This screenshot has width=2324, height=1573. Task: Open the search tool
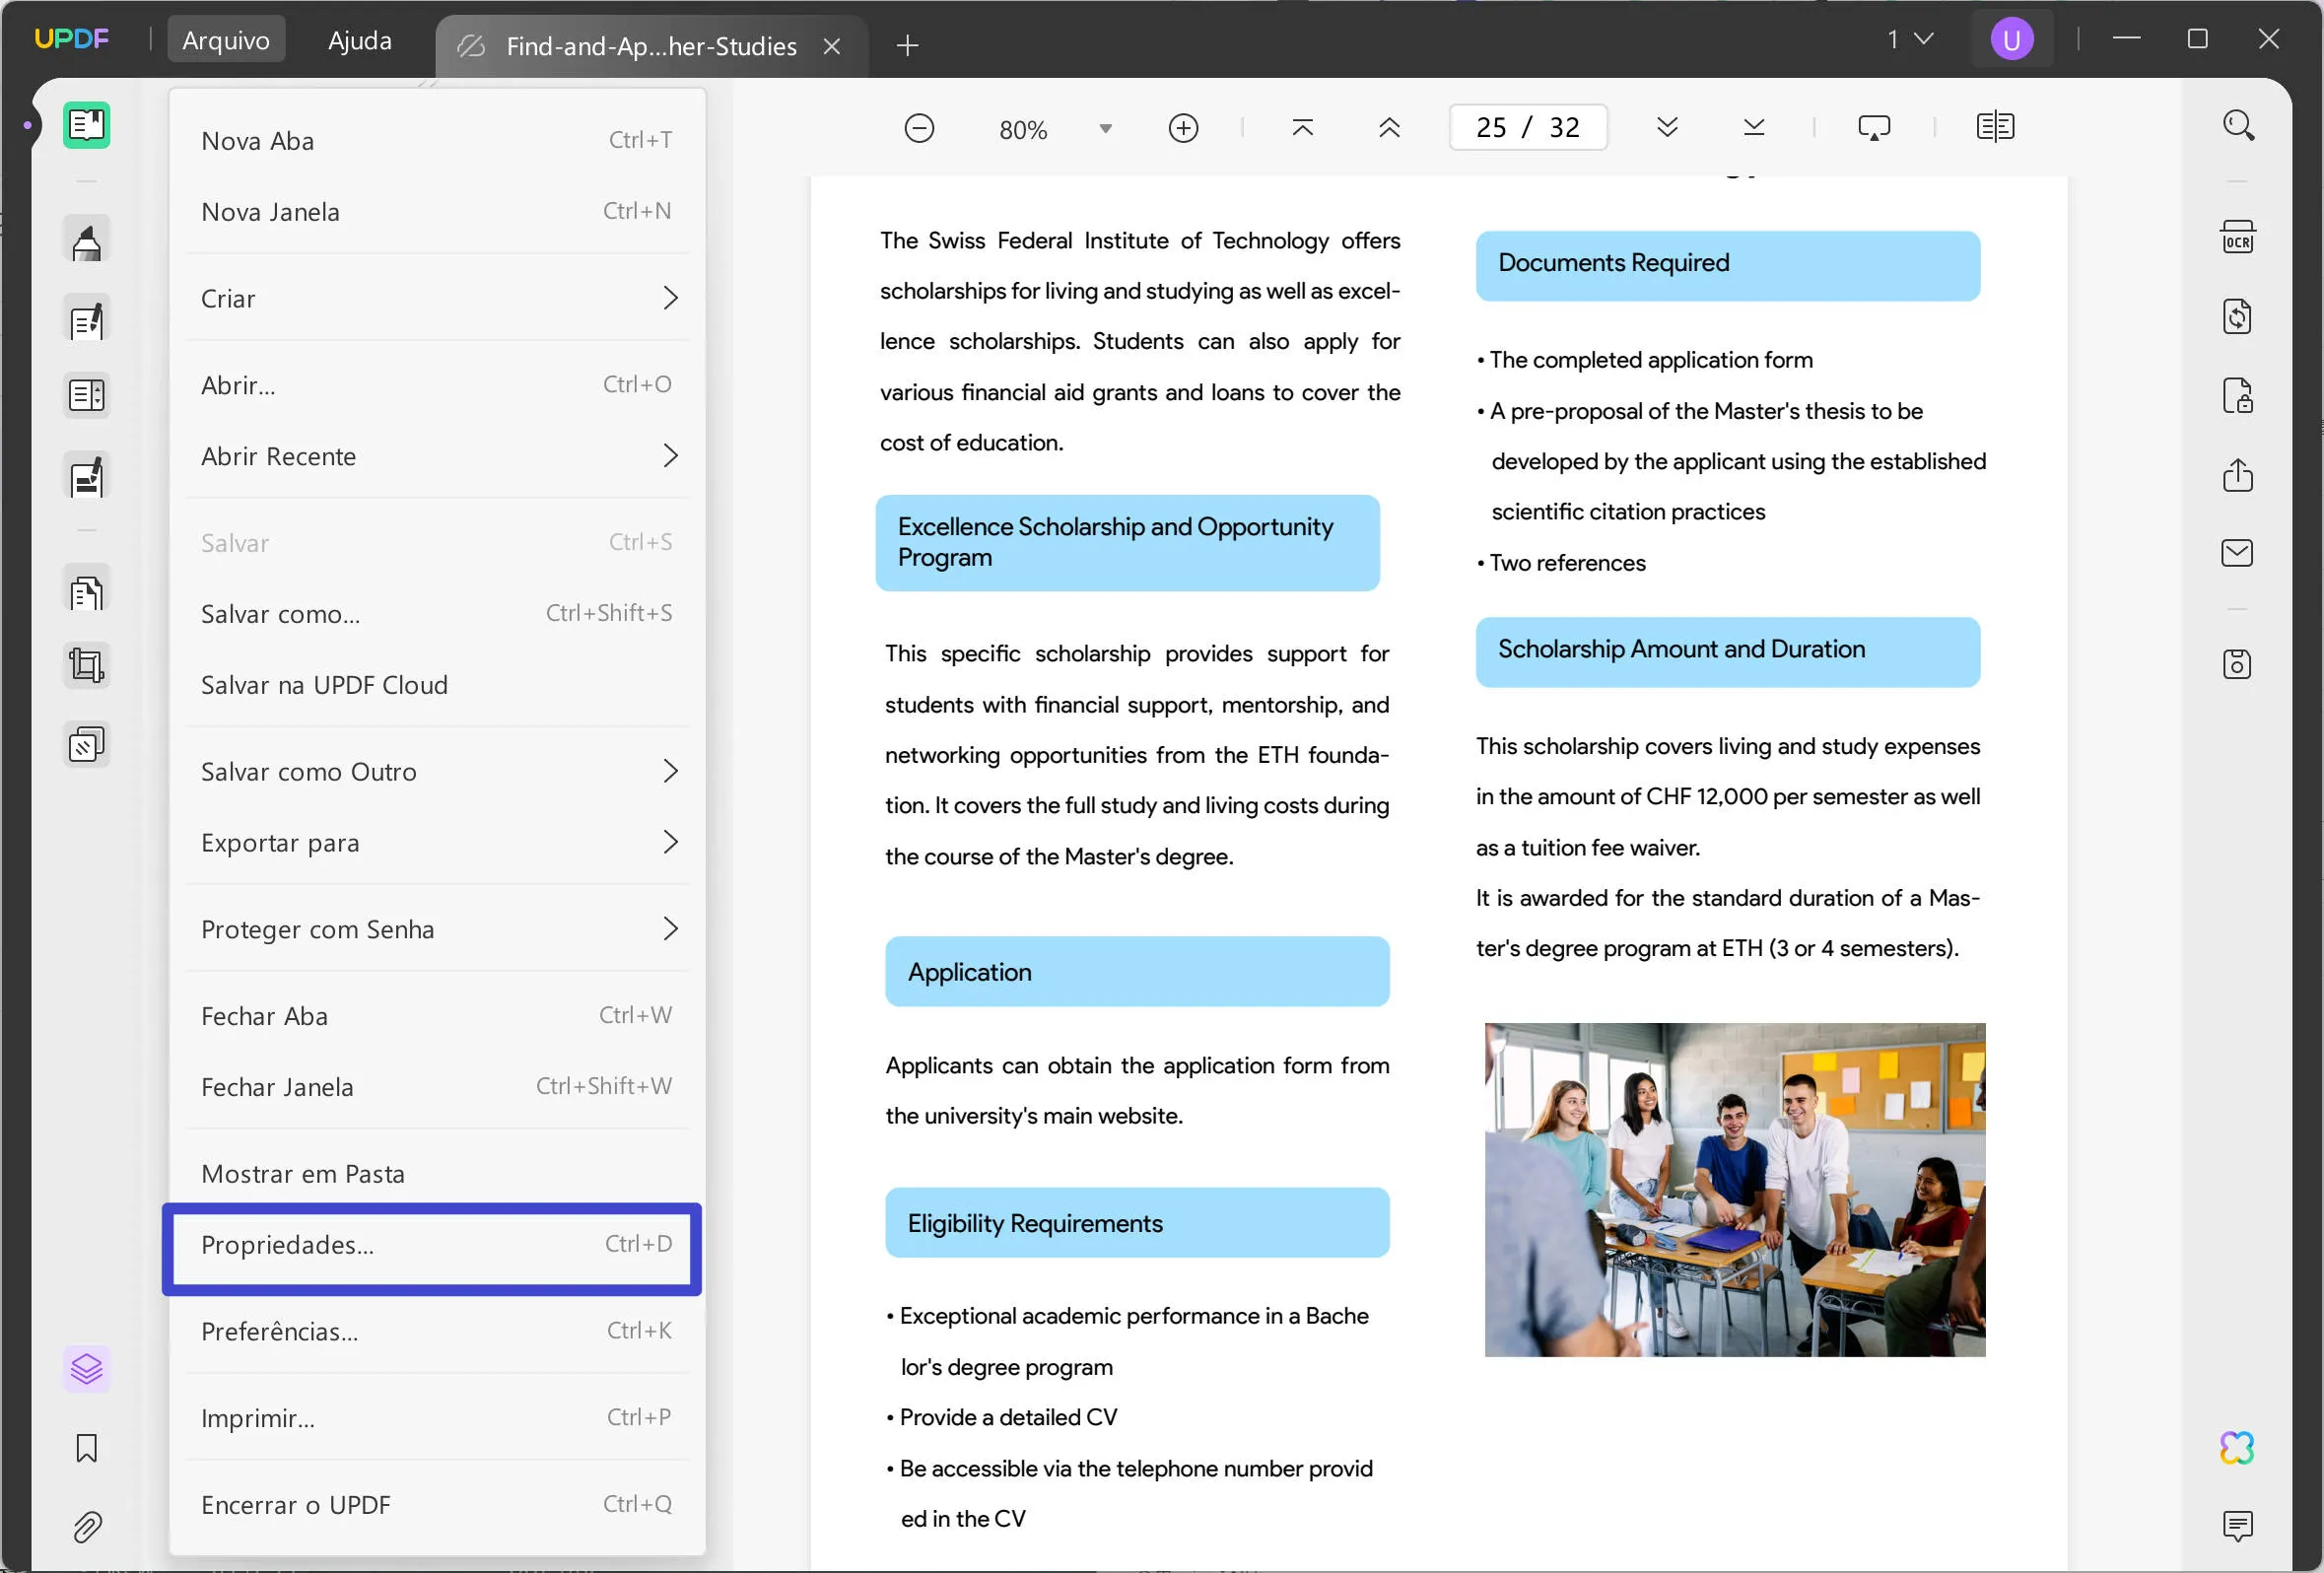click(2238, 124)
